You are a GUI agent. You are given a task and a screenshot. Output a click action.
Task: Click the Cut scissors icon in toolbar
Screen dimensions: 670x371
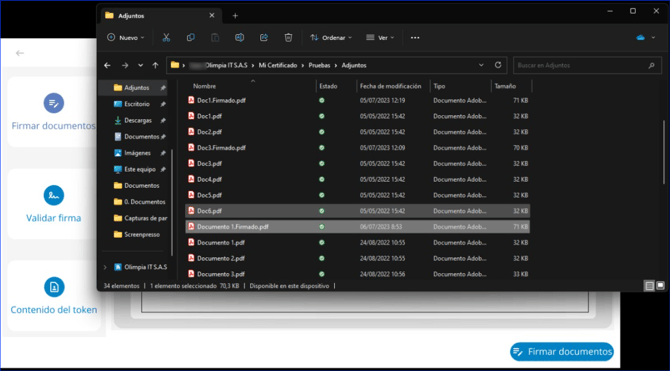(x=166, y=38)
